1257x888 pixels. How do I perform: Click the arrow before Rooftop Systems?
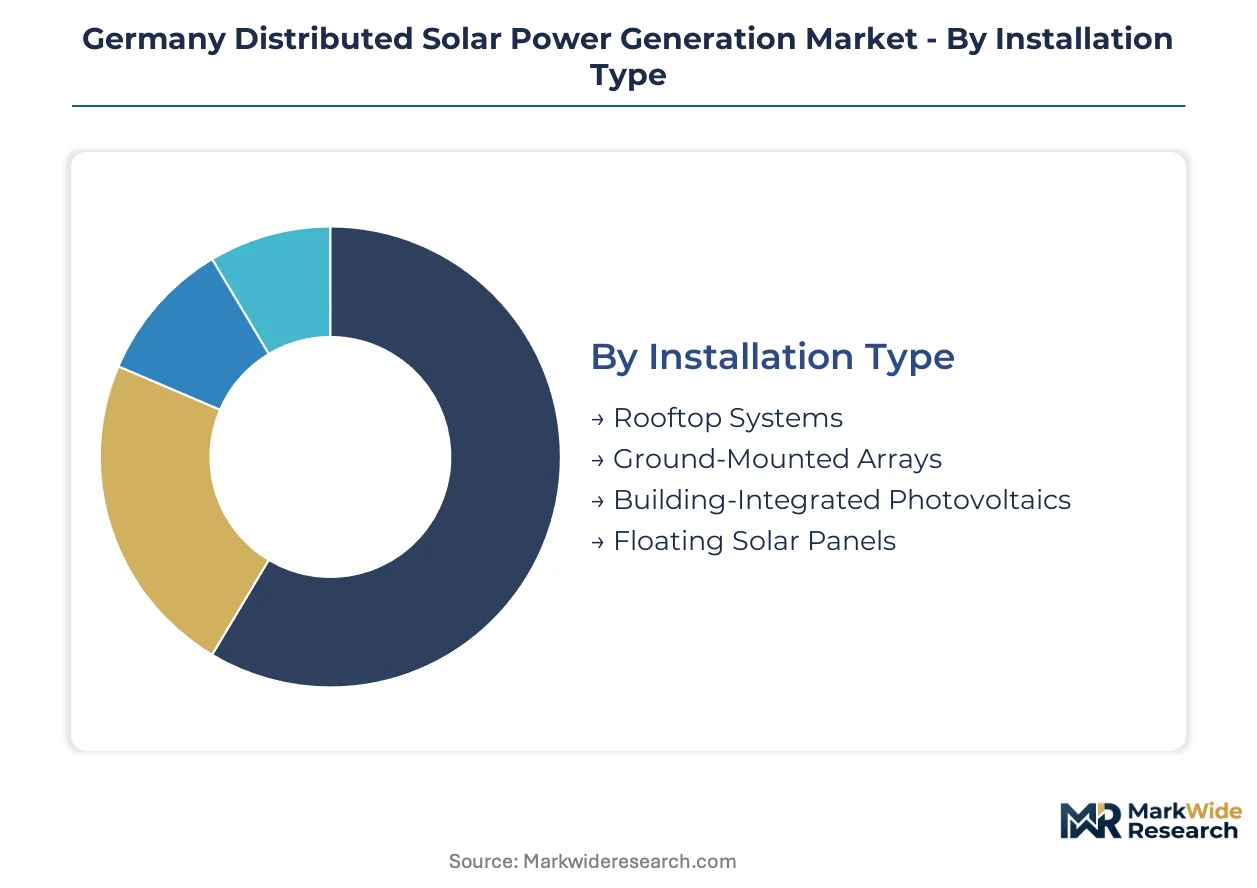tap(598, 419)
